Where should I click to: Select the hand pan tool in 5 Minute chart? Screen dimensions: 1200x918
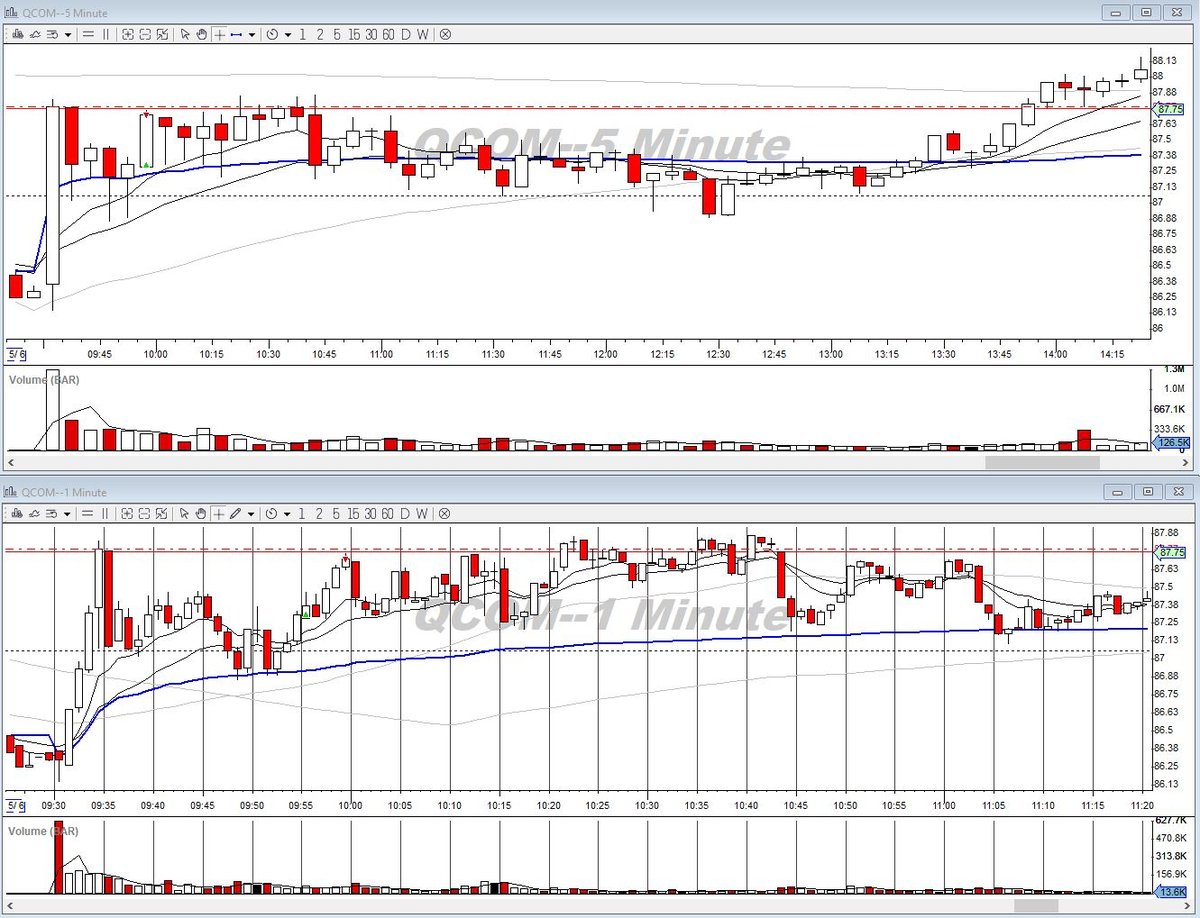coord(201,34)
